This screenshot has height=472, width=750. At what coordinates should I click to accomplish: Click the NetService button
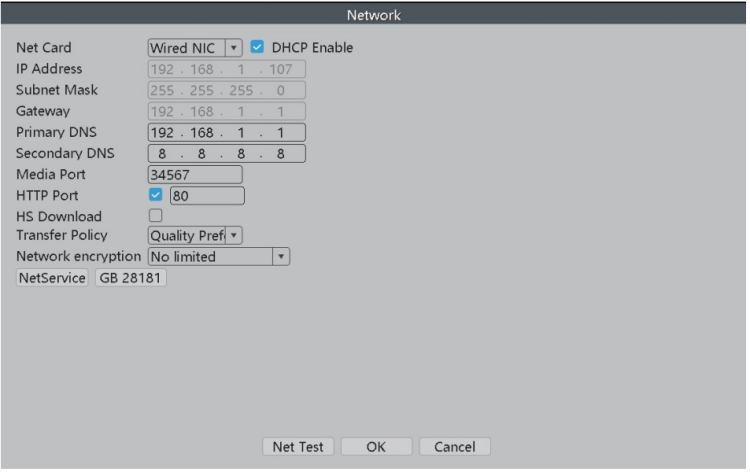click(52, 278)
